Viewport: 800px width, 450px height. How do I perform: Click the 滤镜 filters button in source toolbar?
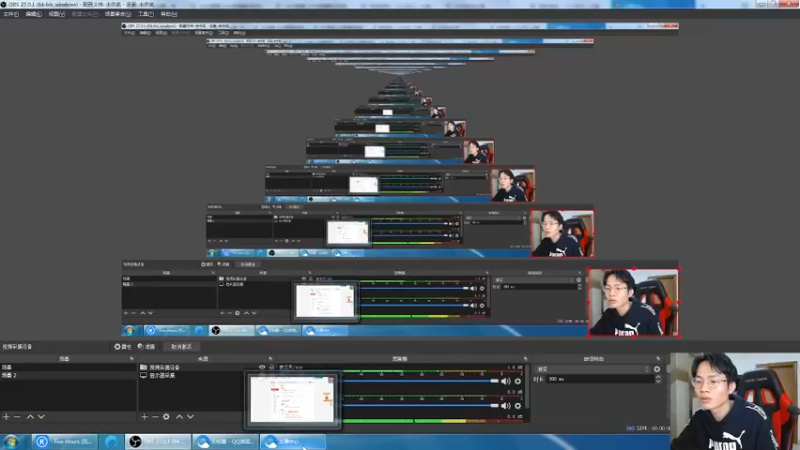click(x=146, y=346)
